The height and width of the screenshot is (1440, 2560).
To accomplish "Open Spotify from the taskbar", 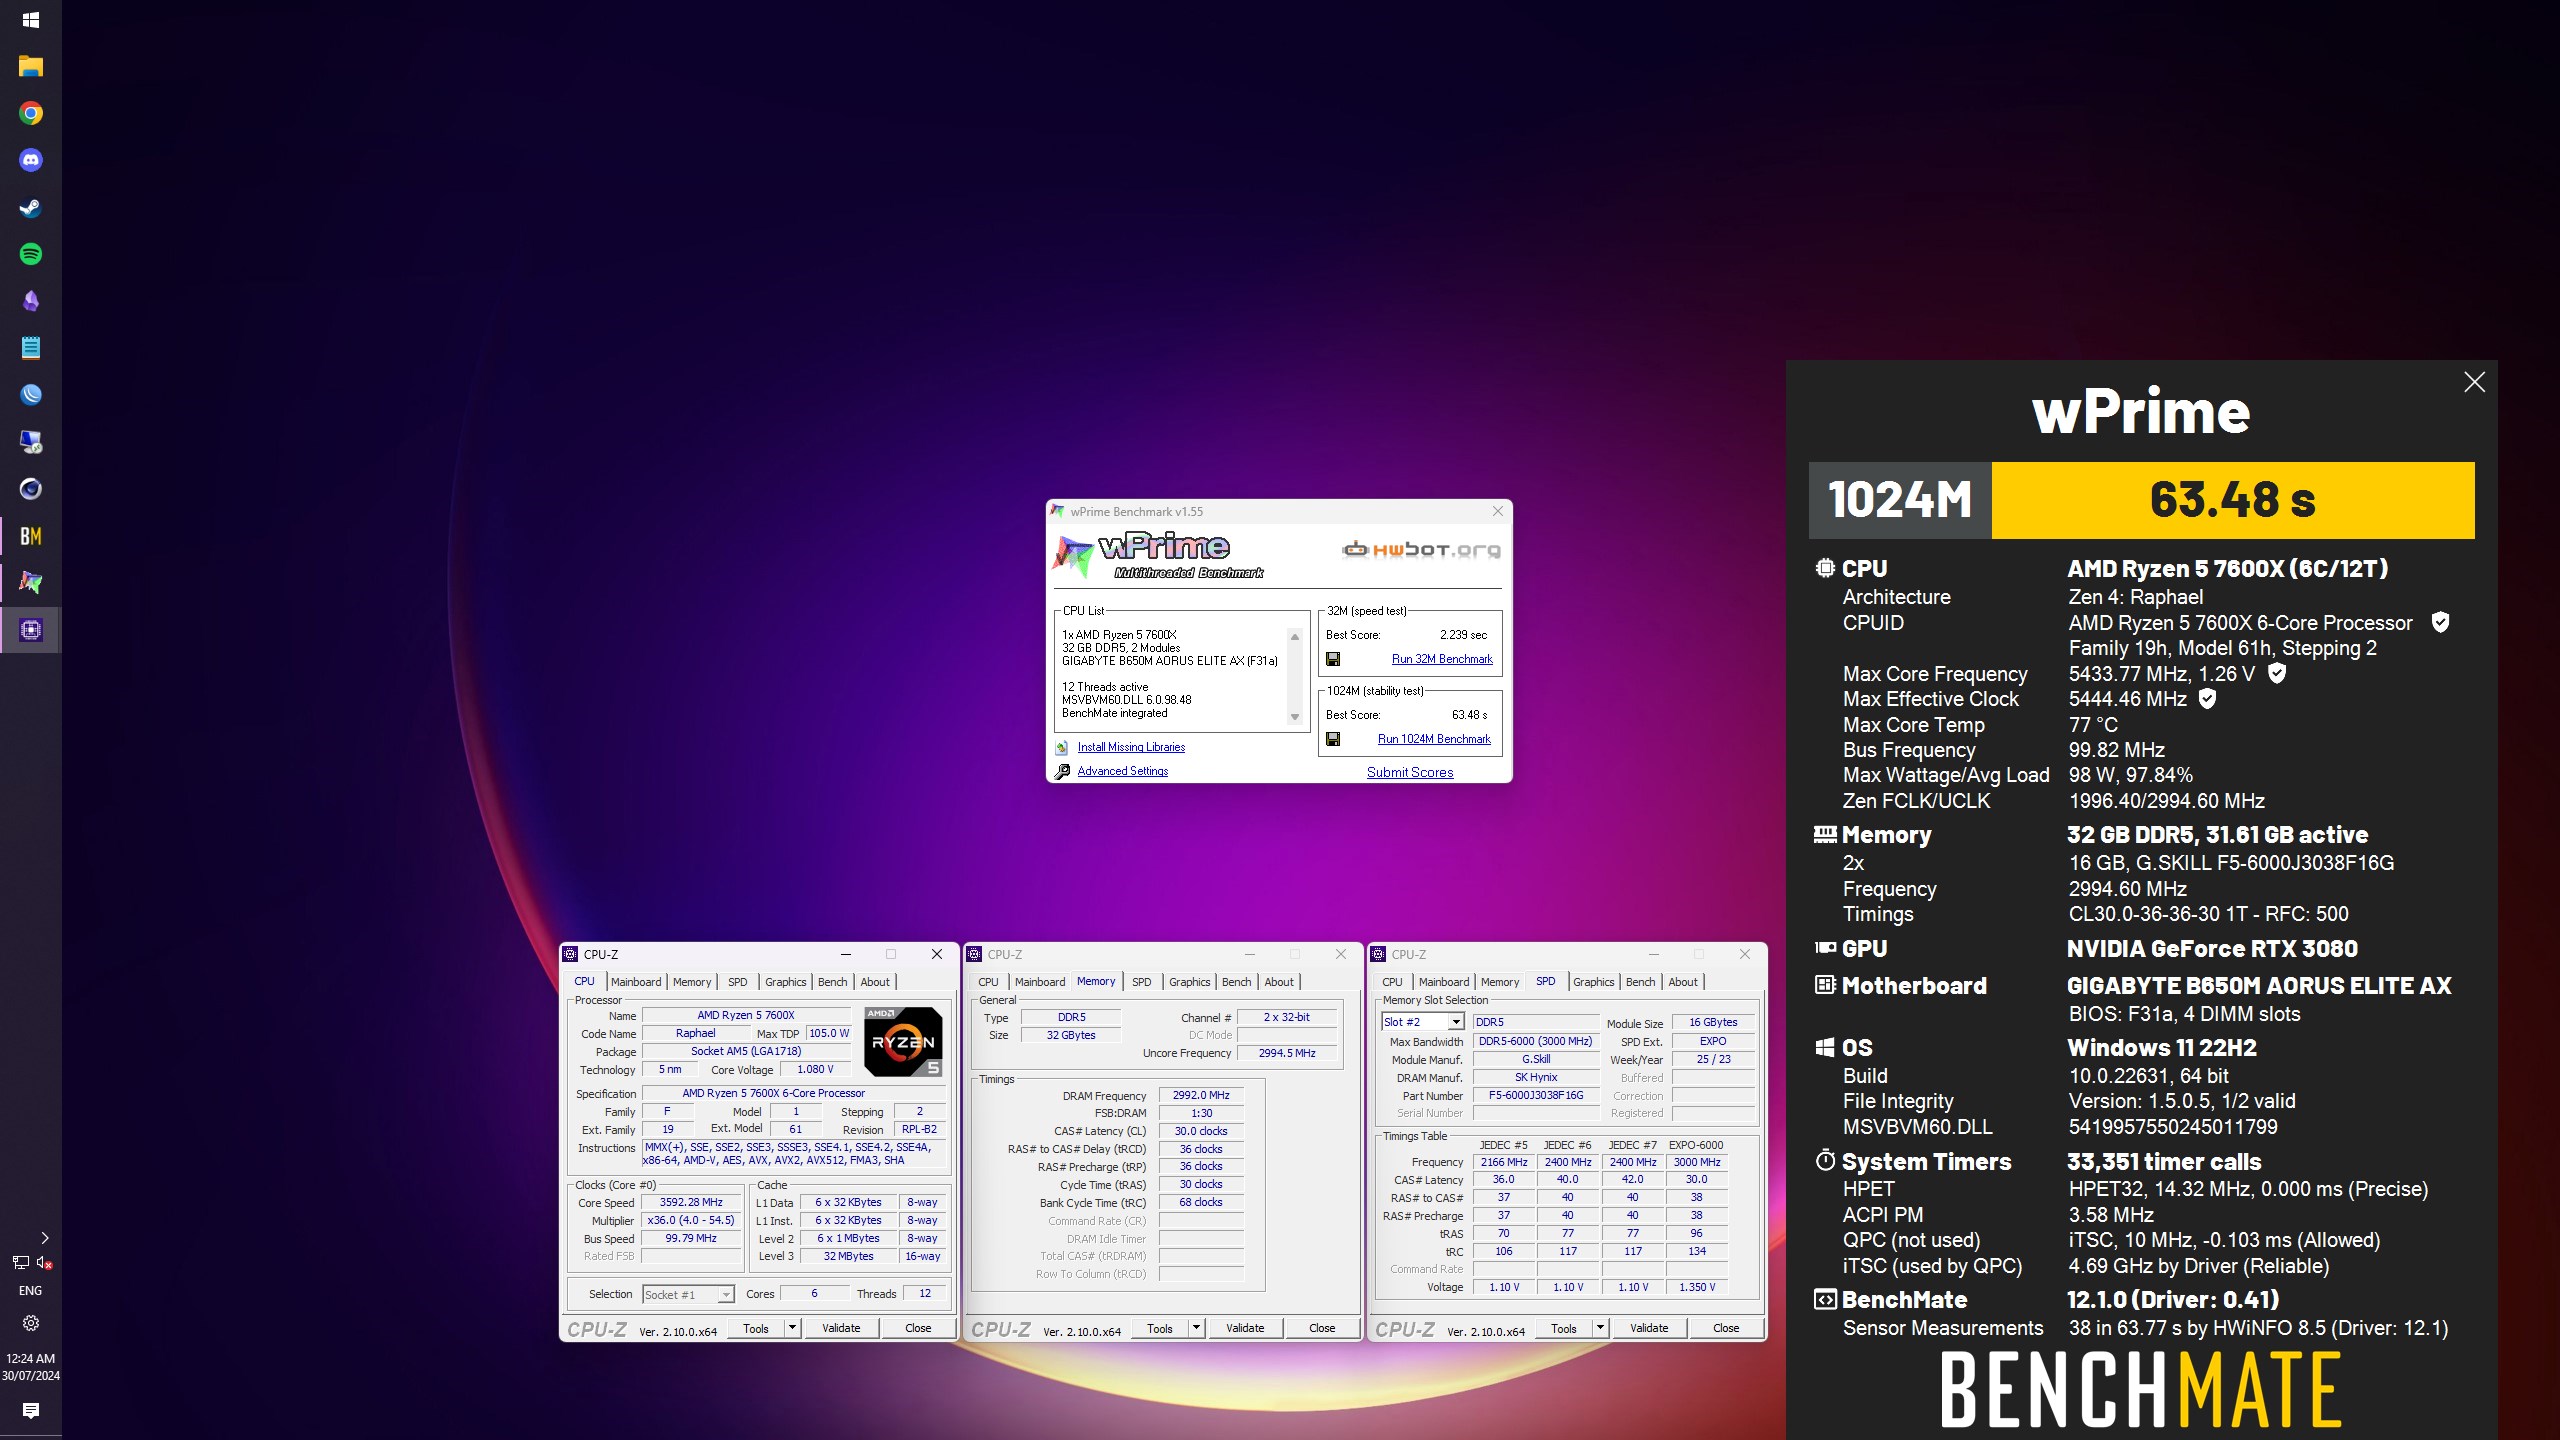I will 30,254.
